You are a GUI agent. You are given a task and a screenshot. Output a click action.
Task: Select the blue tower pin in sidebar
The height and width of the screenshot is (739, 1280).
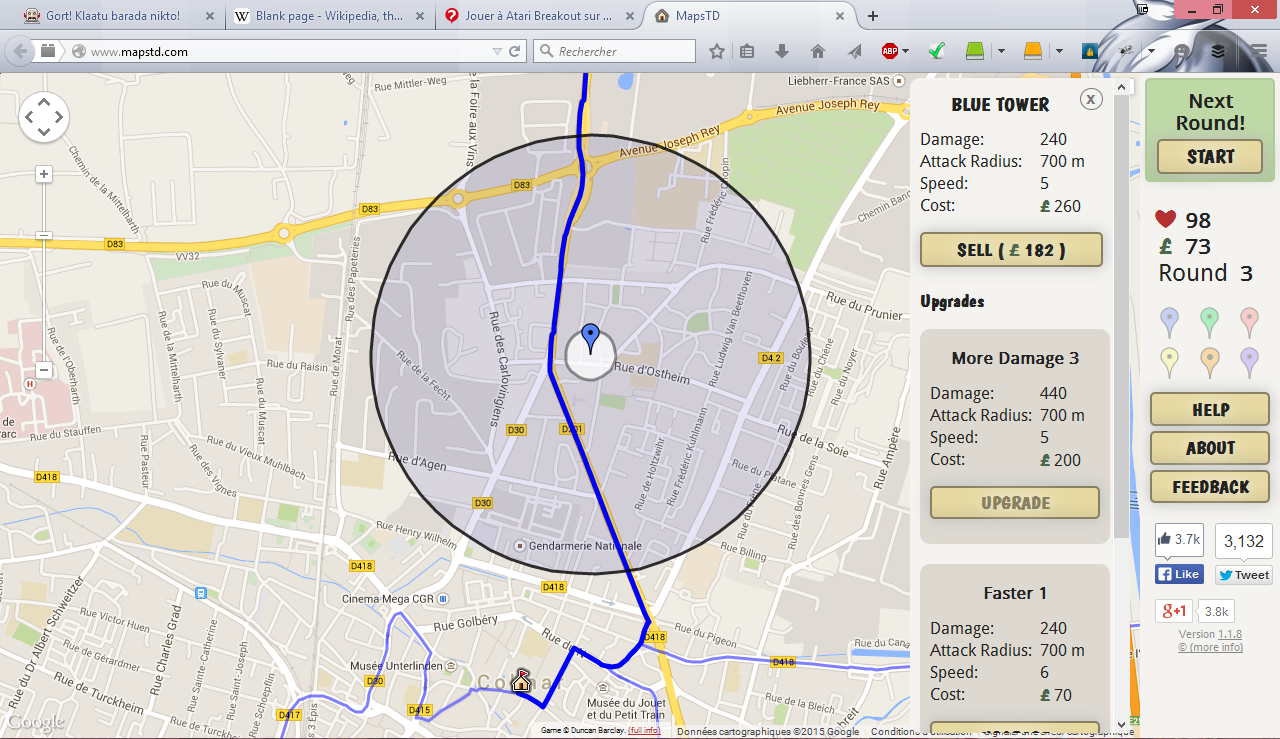1169,322
